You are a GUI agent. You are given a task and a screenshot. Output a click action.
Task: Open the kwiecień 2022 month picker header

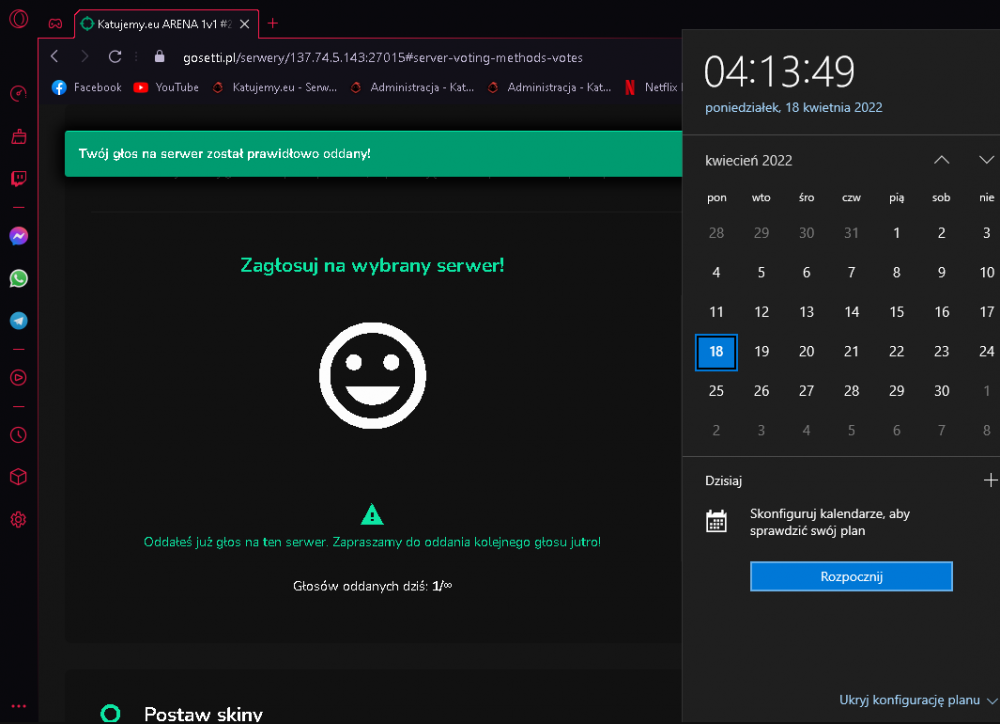point(749,161)
